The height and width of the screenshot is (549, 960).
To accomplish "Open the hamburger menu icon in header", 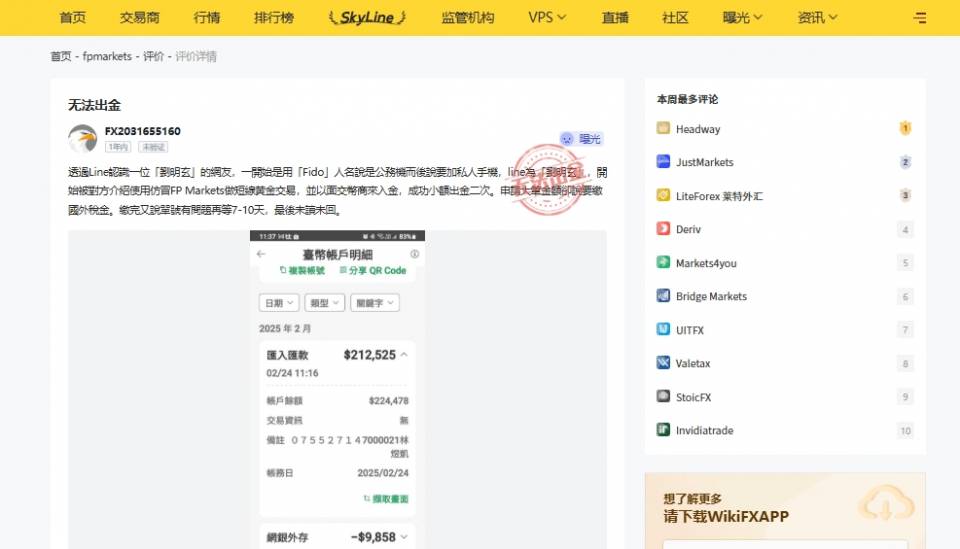I will (920, 18).
